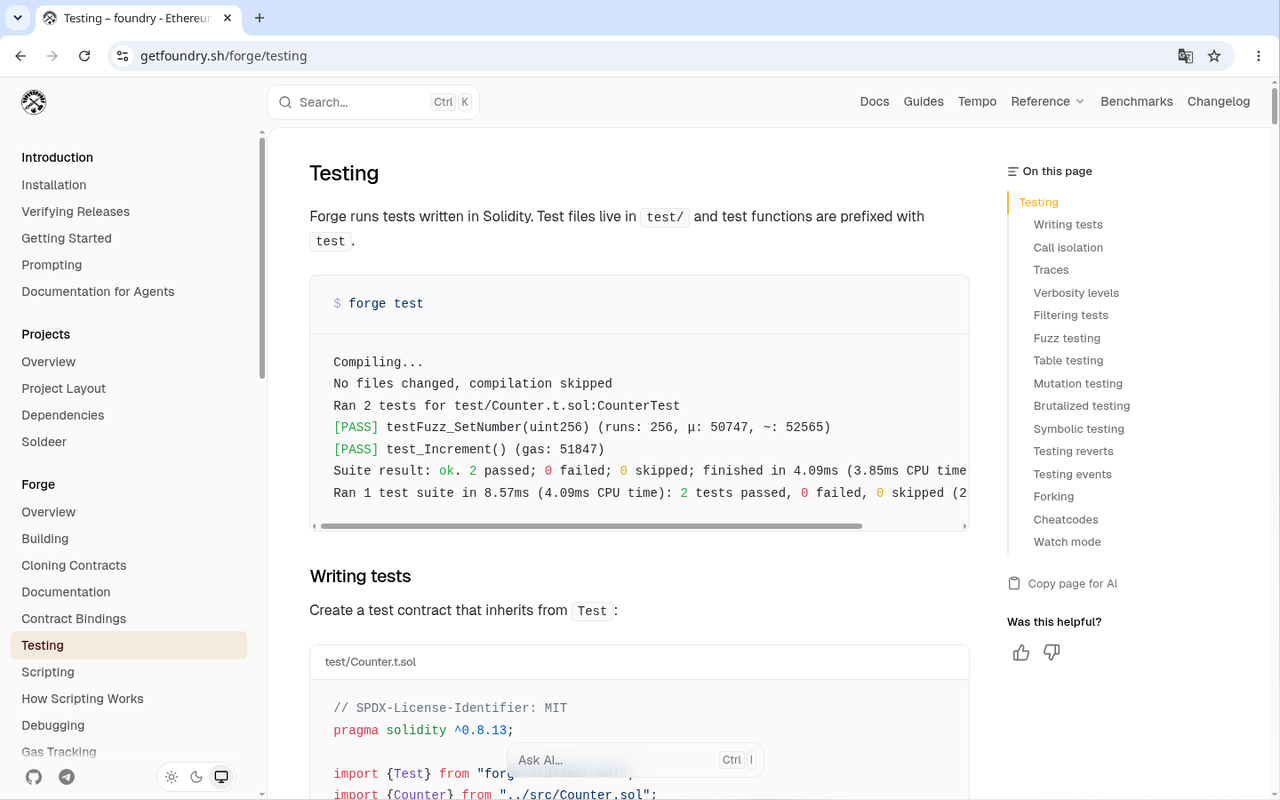Screen dimensions: 1280x800
Task: Open How Scripting Works link
Action: (83, 699)
